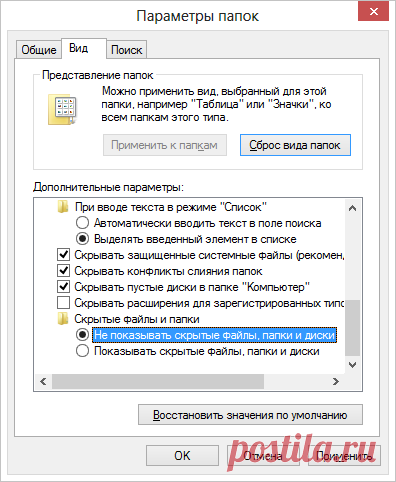
Task: Uncheck Скрывать пустые диски в папке Компьютер
Action: [x=63, y=287]
